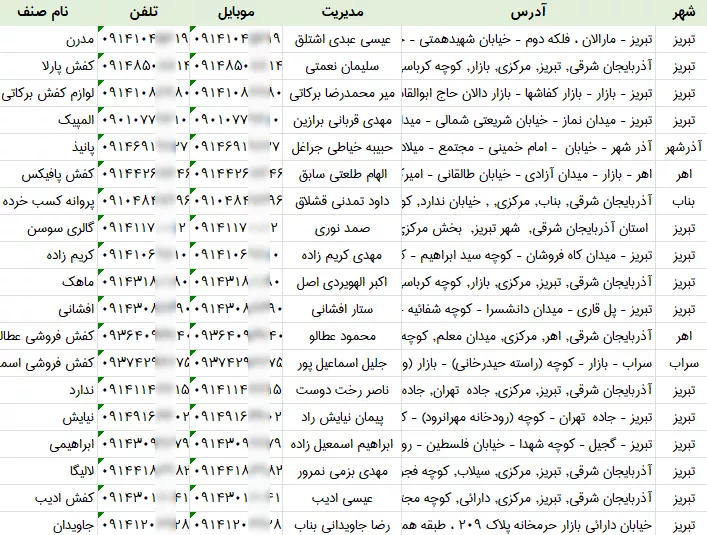
Task: Select address cell mentioning راسته حیدرخانی
Action: [x=528, y=364]
